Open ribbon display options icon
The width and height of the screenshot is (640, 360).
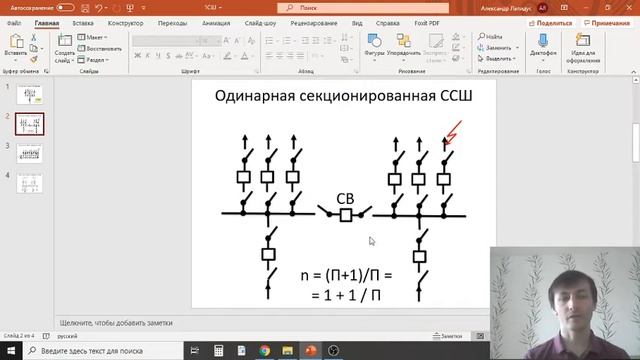click(x=564, y=8)
